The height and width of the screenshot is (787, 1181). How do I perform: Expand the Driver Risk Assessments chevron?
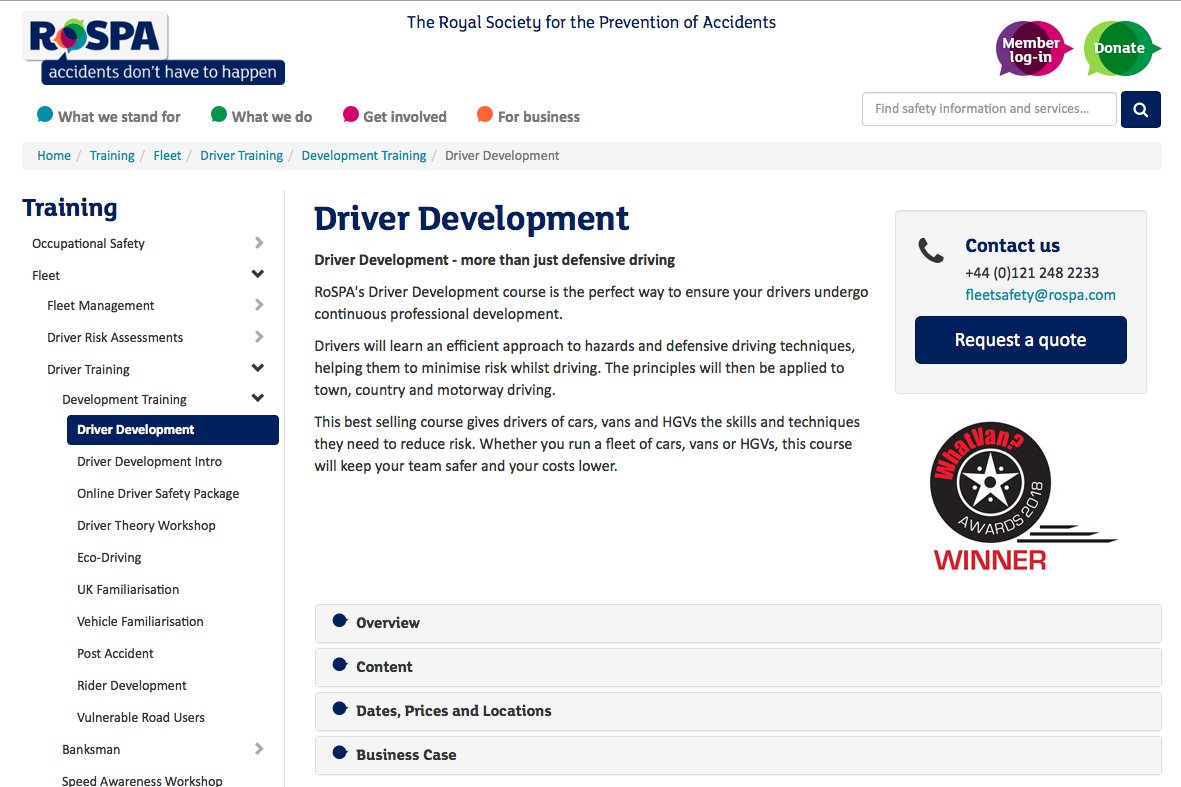[x=258, y=337]
